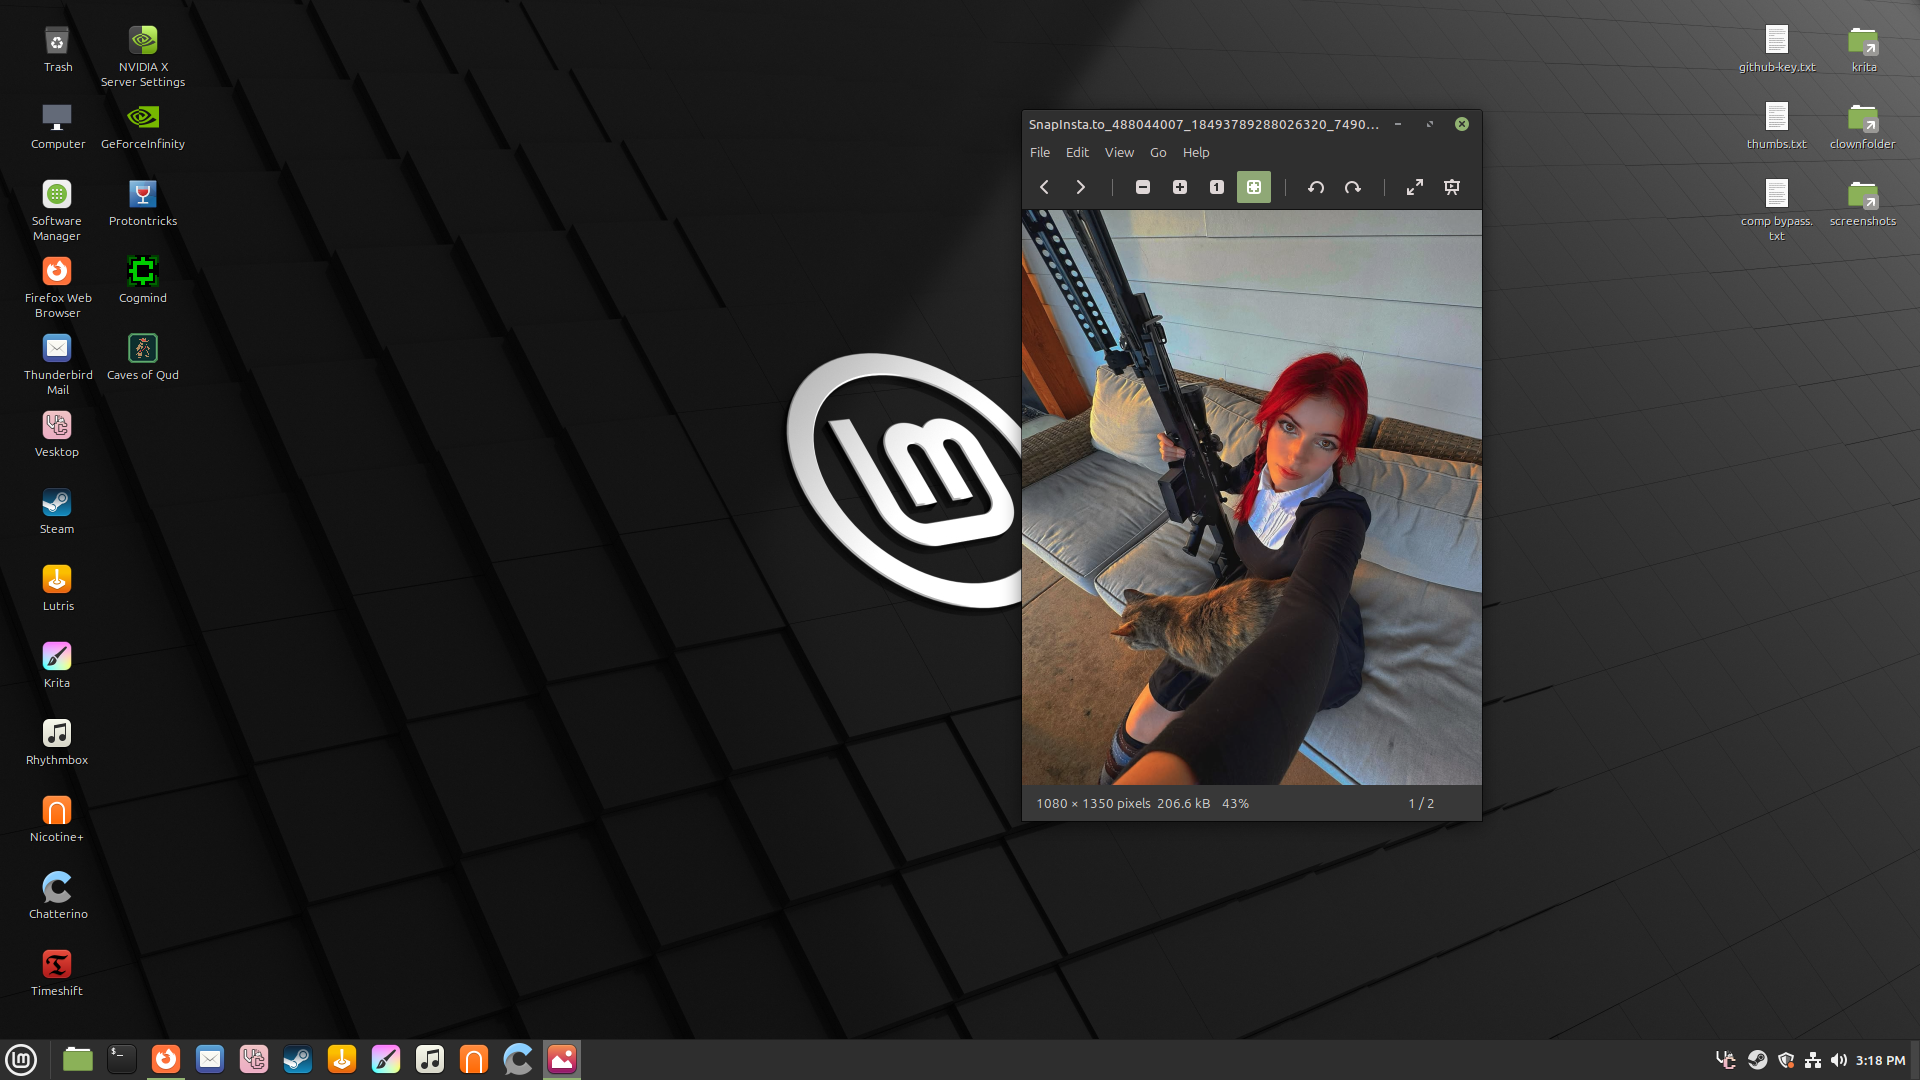This screenshot has height=1080, width=1920.
Task: Open the 3:18 PM clock calendar
Action: (x=1880, y=1060)
